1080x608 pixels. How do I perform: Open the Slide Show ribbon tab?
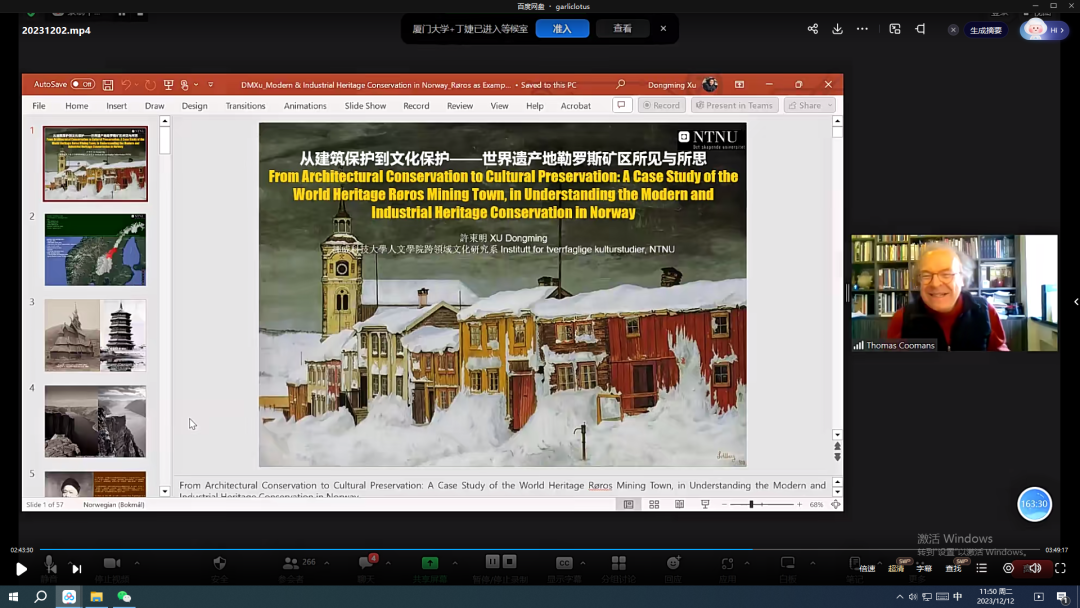[365, 106]
